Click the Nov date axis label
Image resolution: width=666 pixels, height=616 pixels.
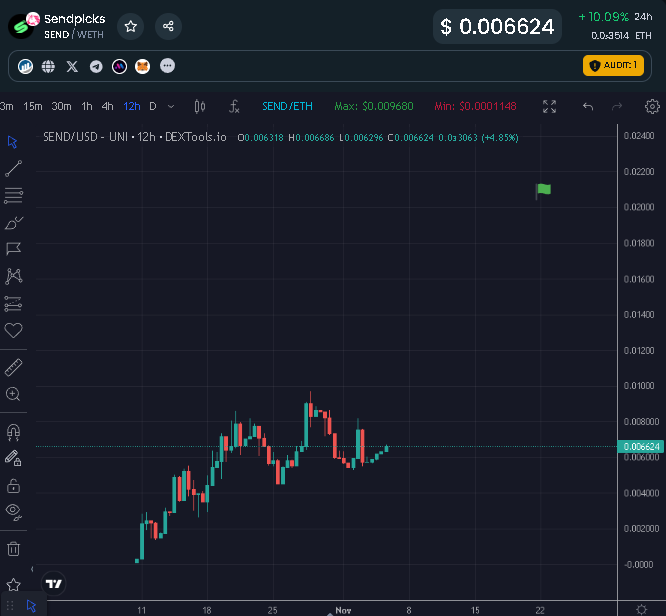coord(343,610)
